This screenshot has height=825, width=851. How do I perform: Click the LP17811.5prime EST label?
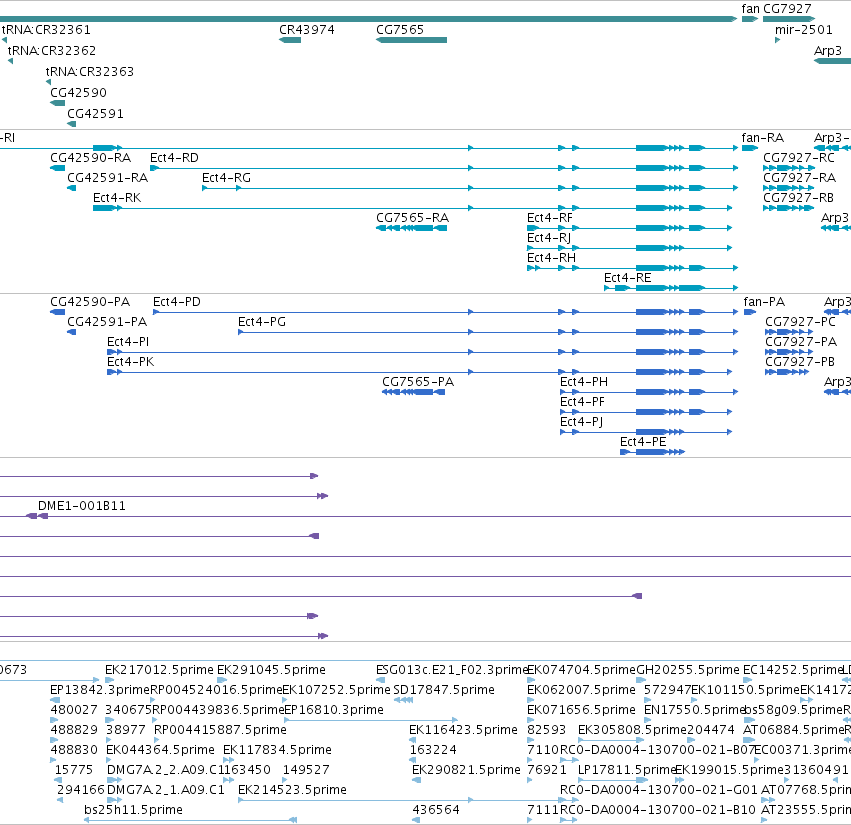point(627,770)
